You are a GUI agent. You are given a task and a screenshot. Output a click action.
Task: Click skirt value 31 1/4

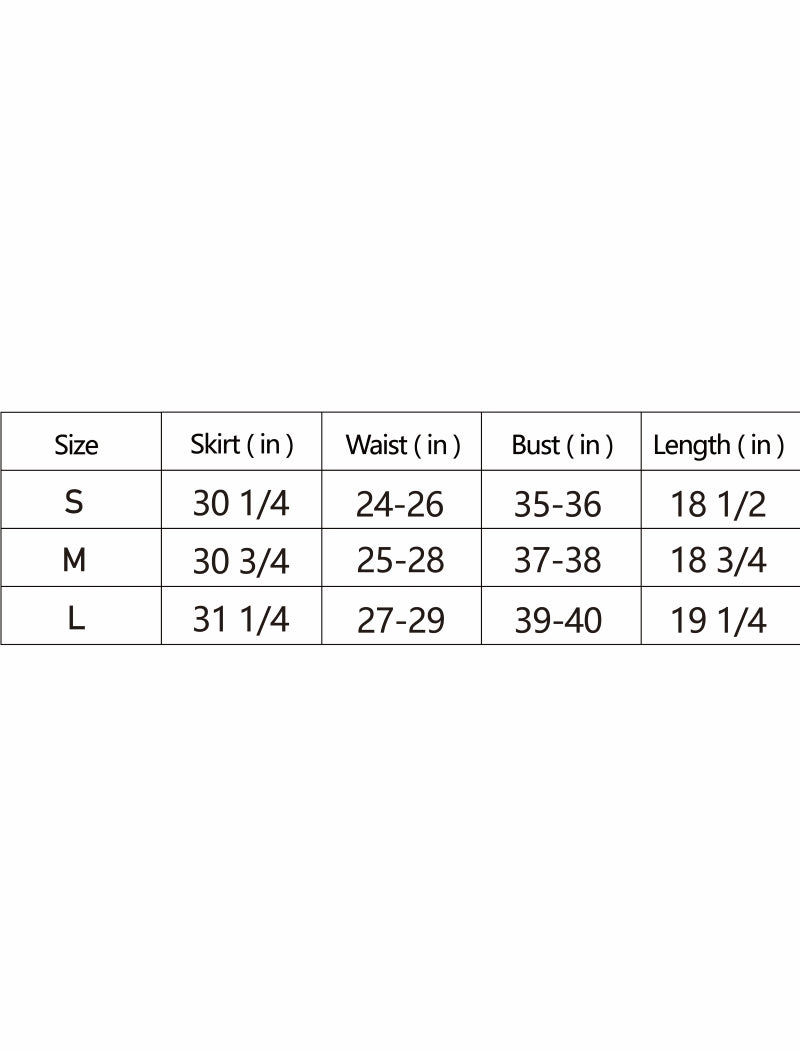pos(241,620)
